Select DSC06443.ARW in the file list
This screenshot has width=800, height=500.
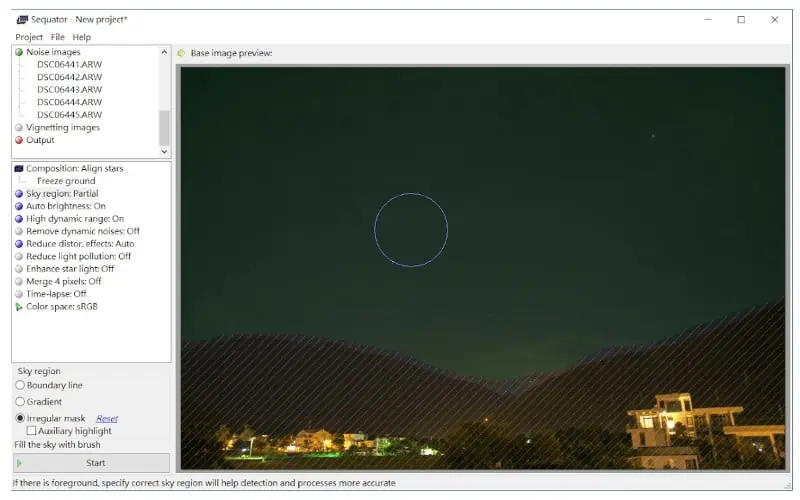point(69,90)
